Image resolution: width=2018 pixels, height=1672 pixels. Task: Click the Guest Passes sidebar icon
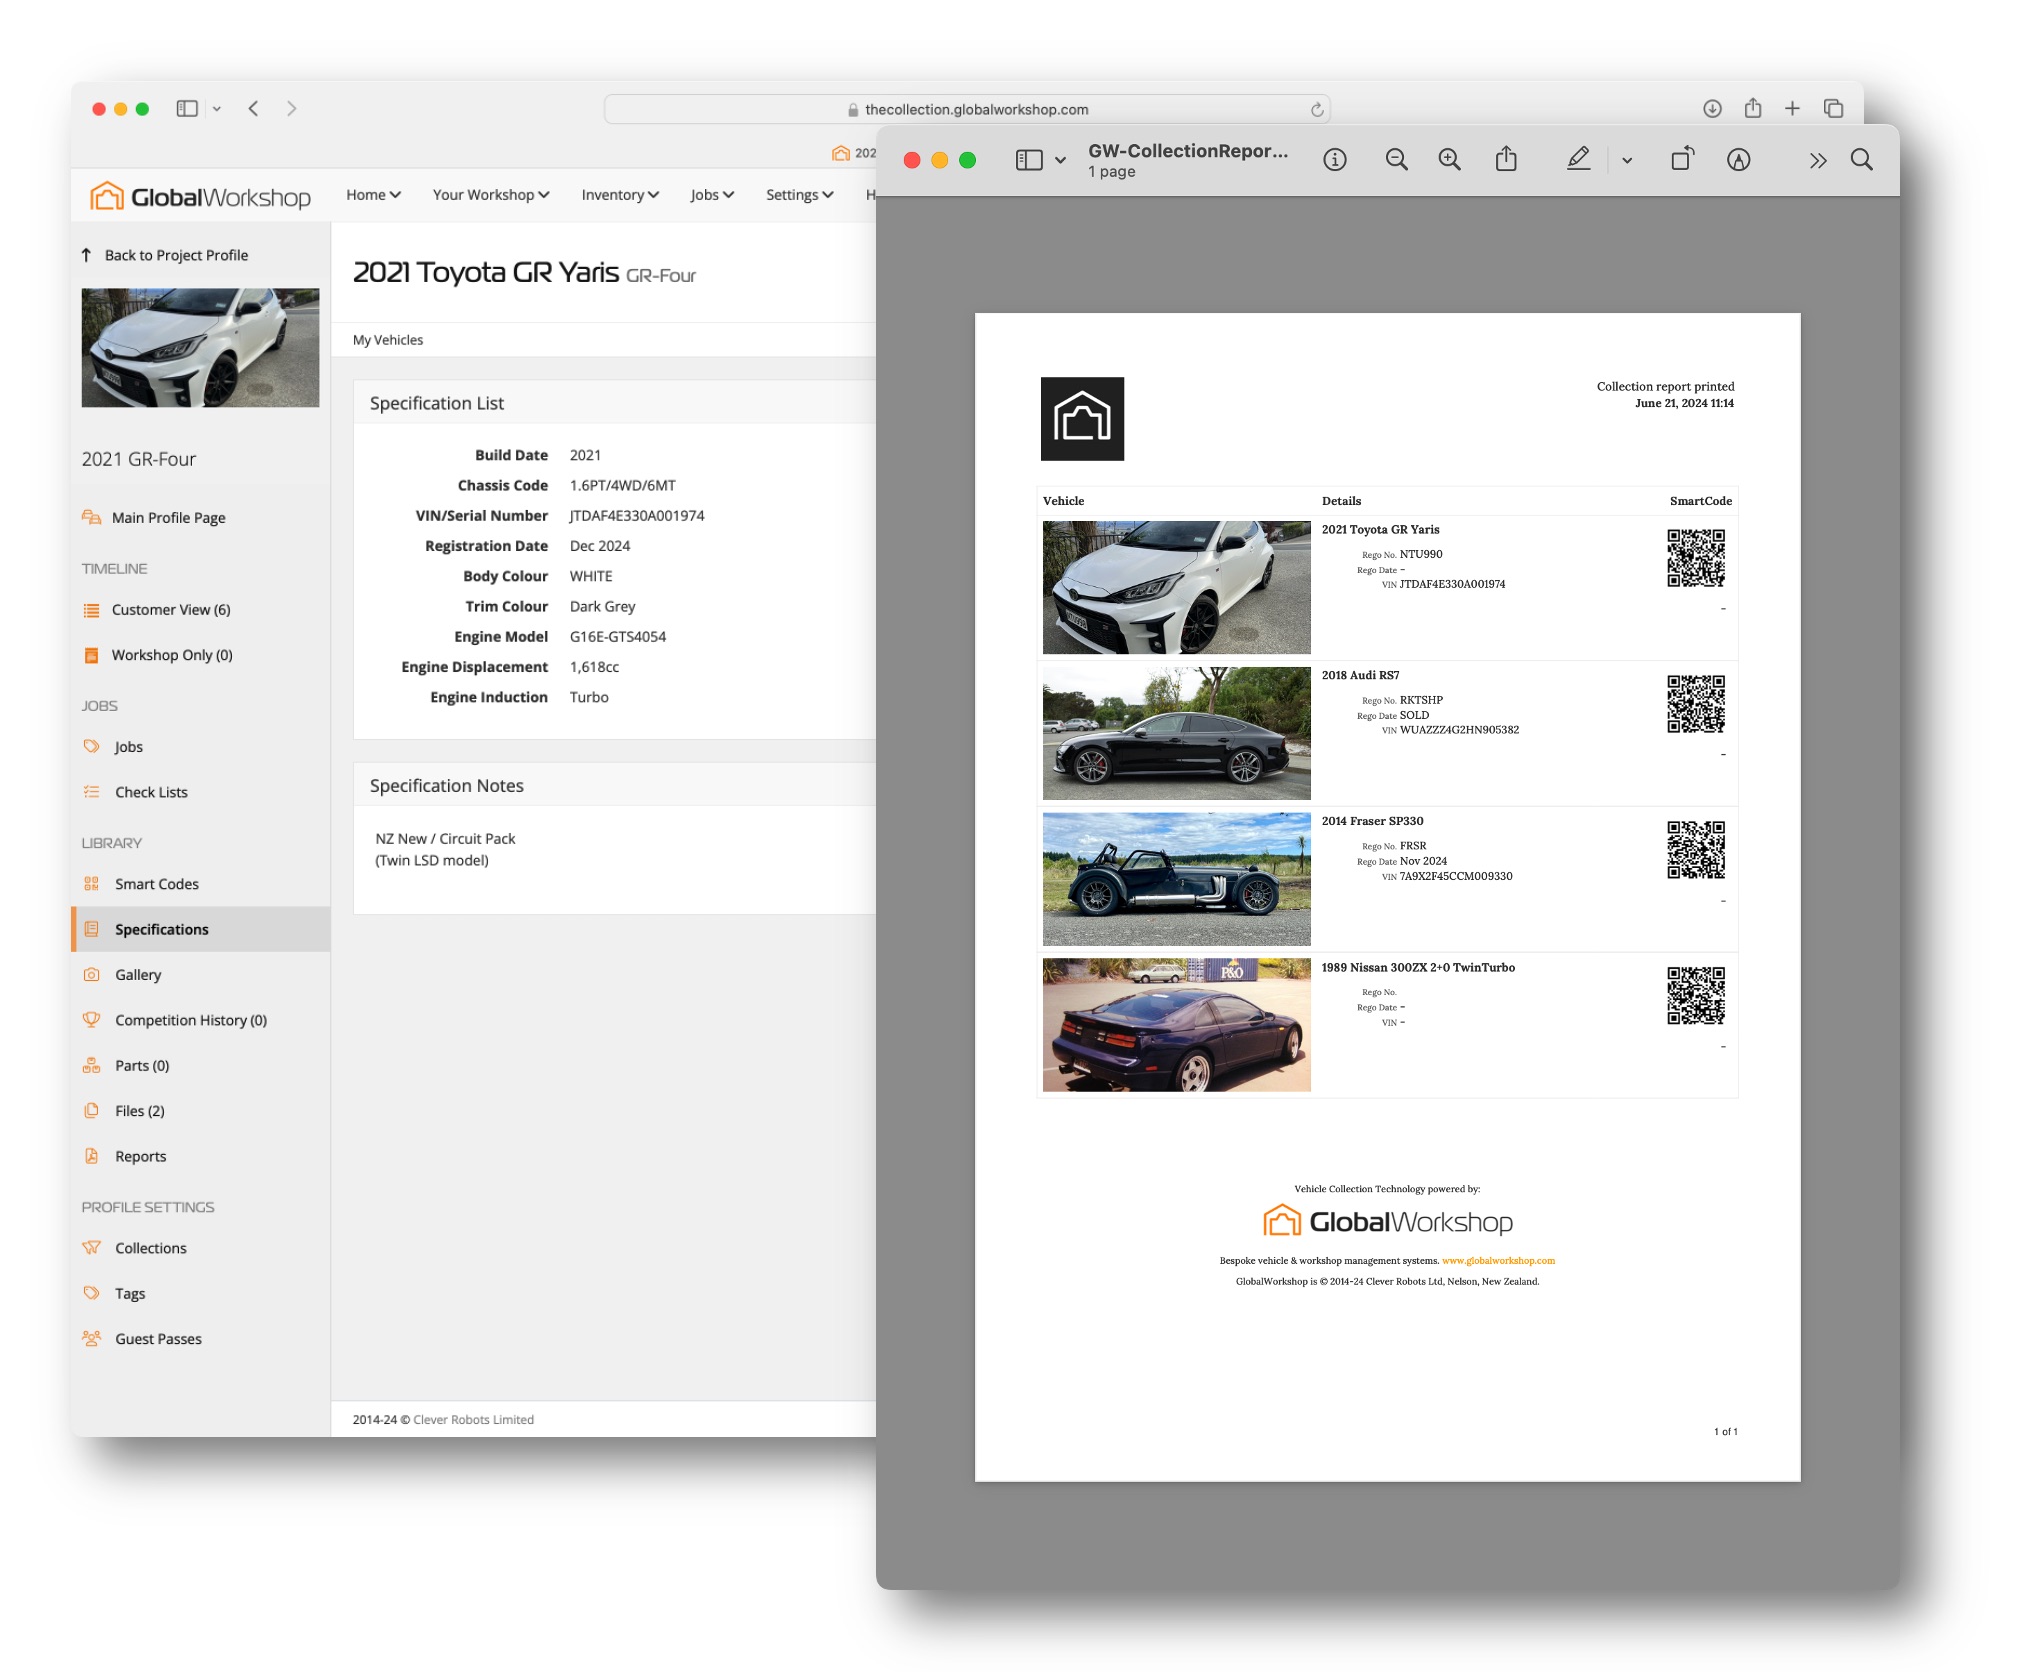(92, 1337)
